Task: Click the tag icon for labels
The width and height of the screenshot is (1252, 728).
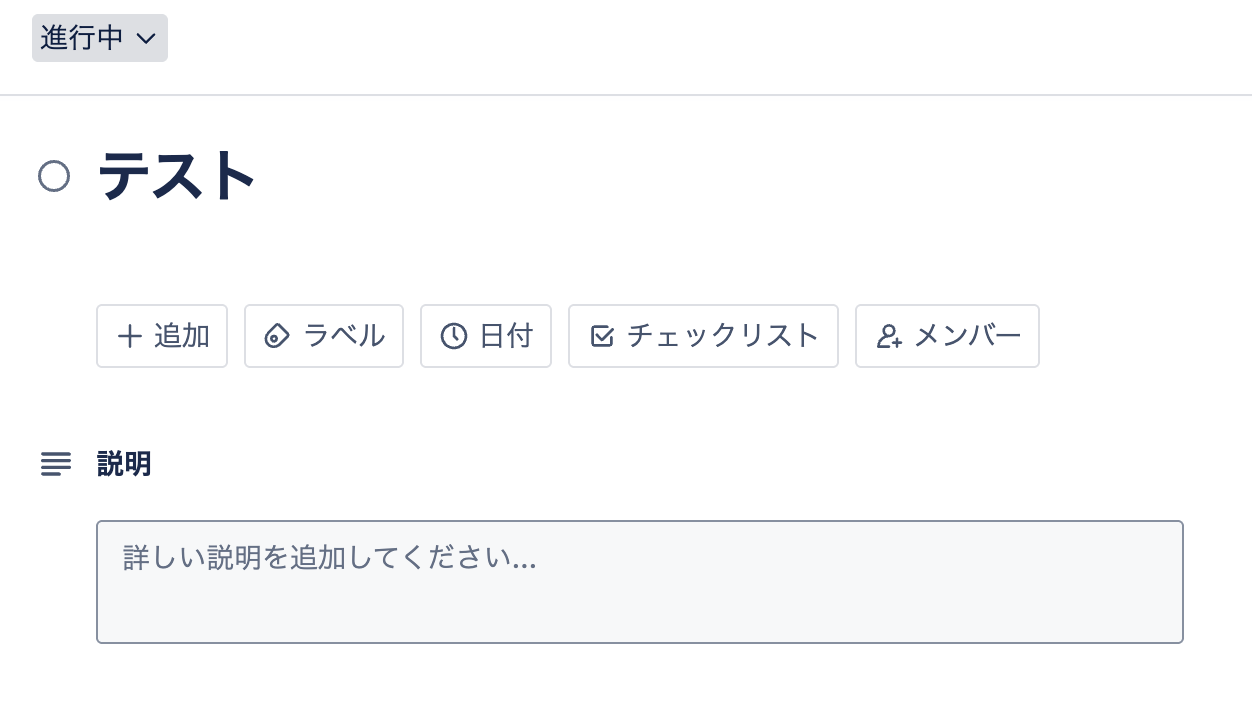Action: [276, 336]
